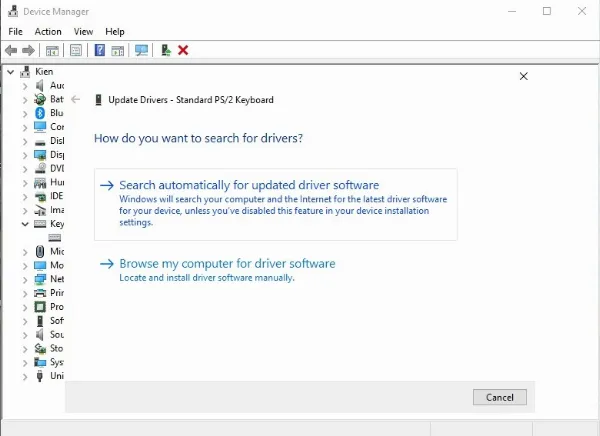Click the Update driver toolbar icon with green arrow

[x=166, y=50]
